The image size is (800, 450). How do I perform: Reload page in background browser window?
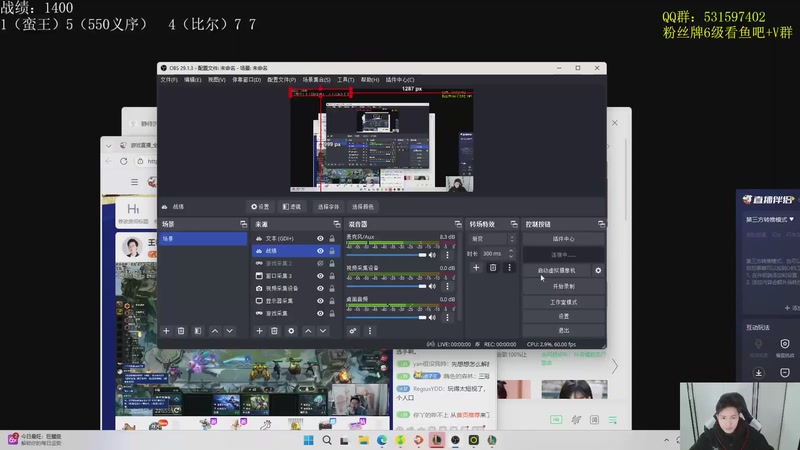coord(123,161)
